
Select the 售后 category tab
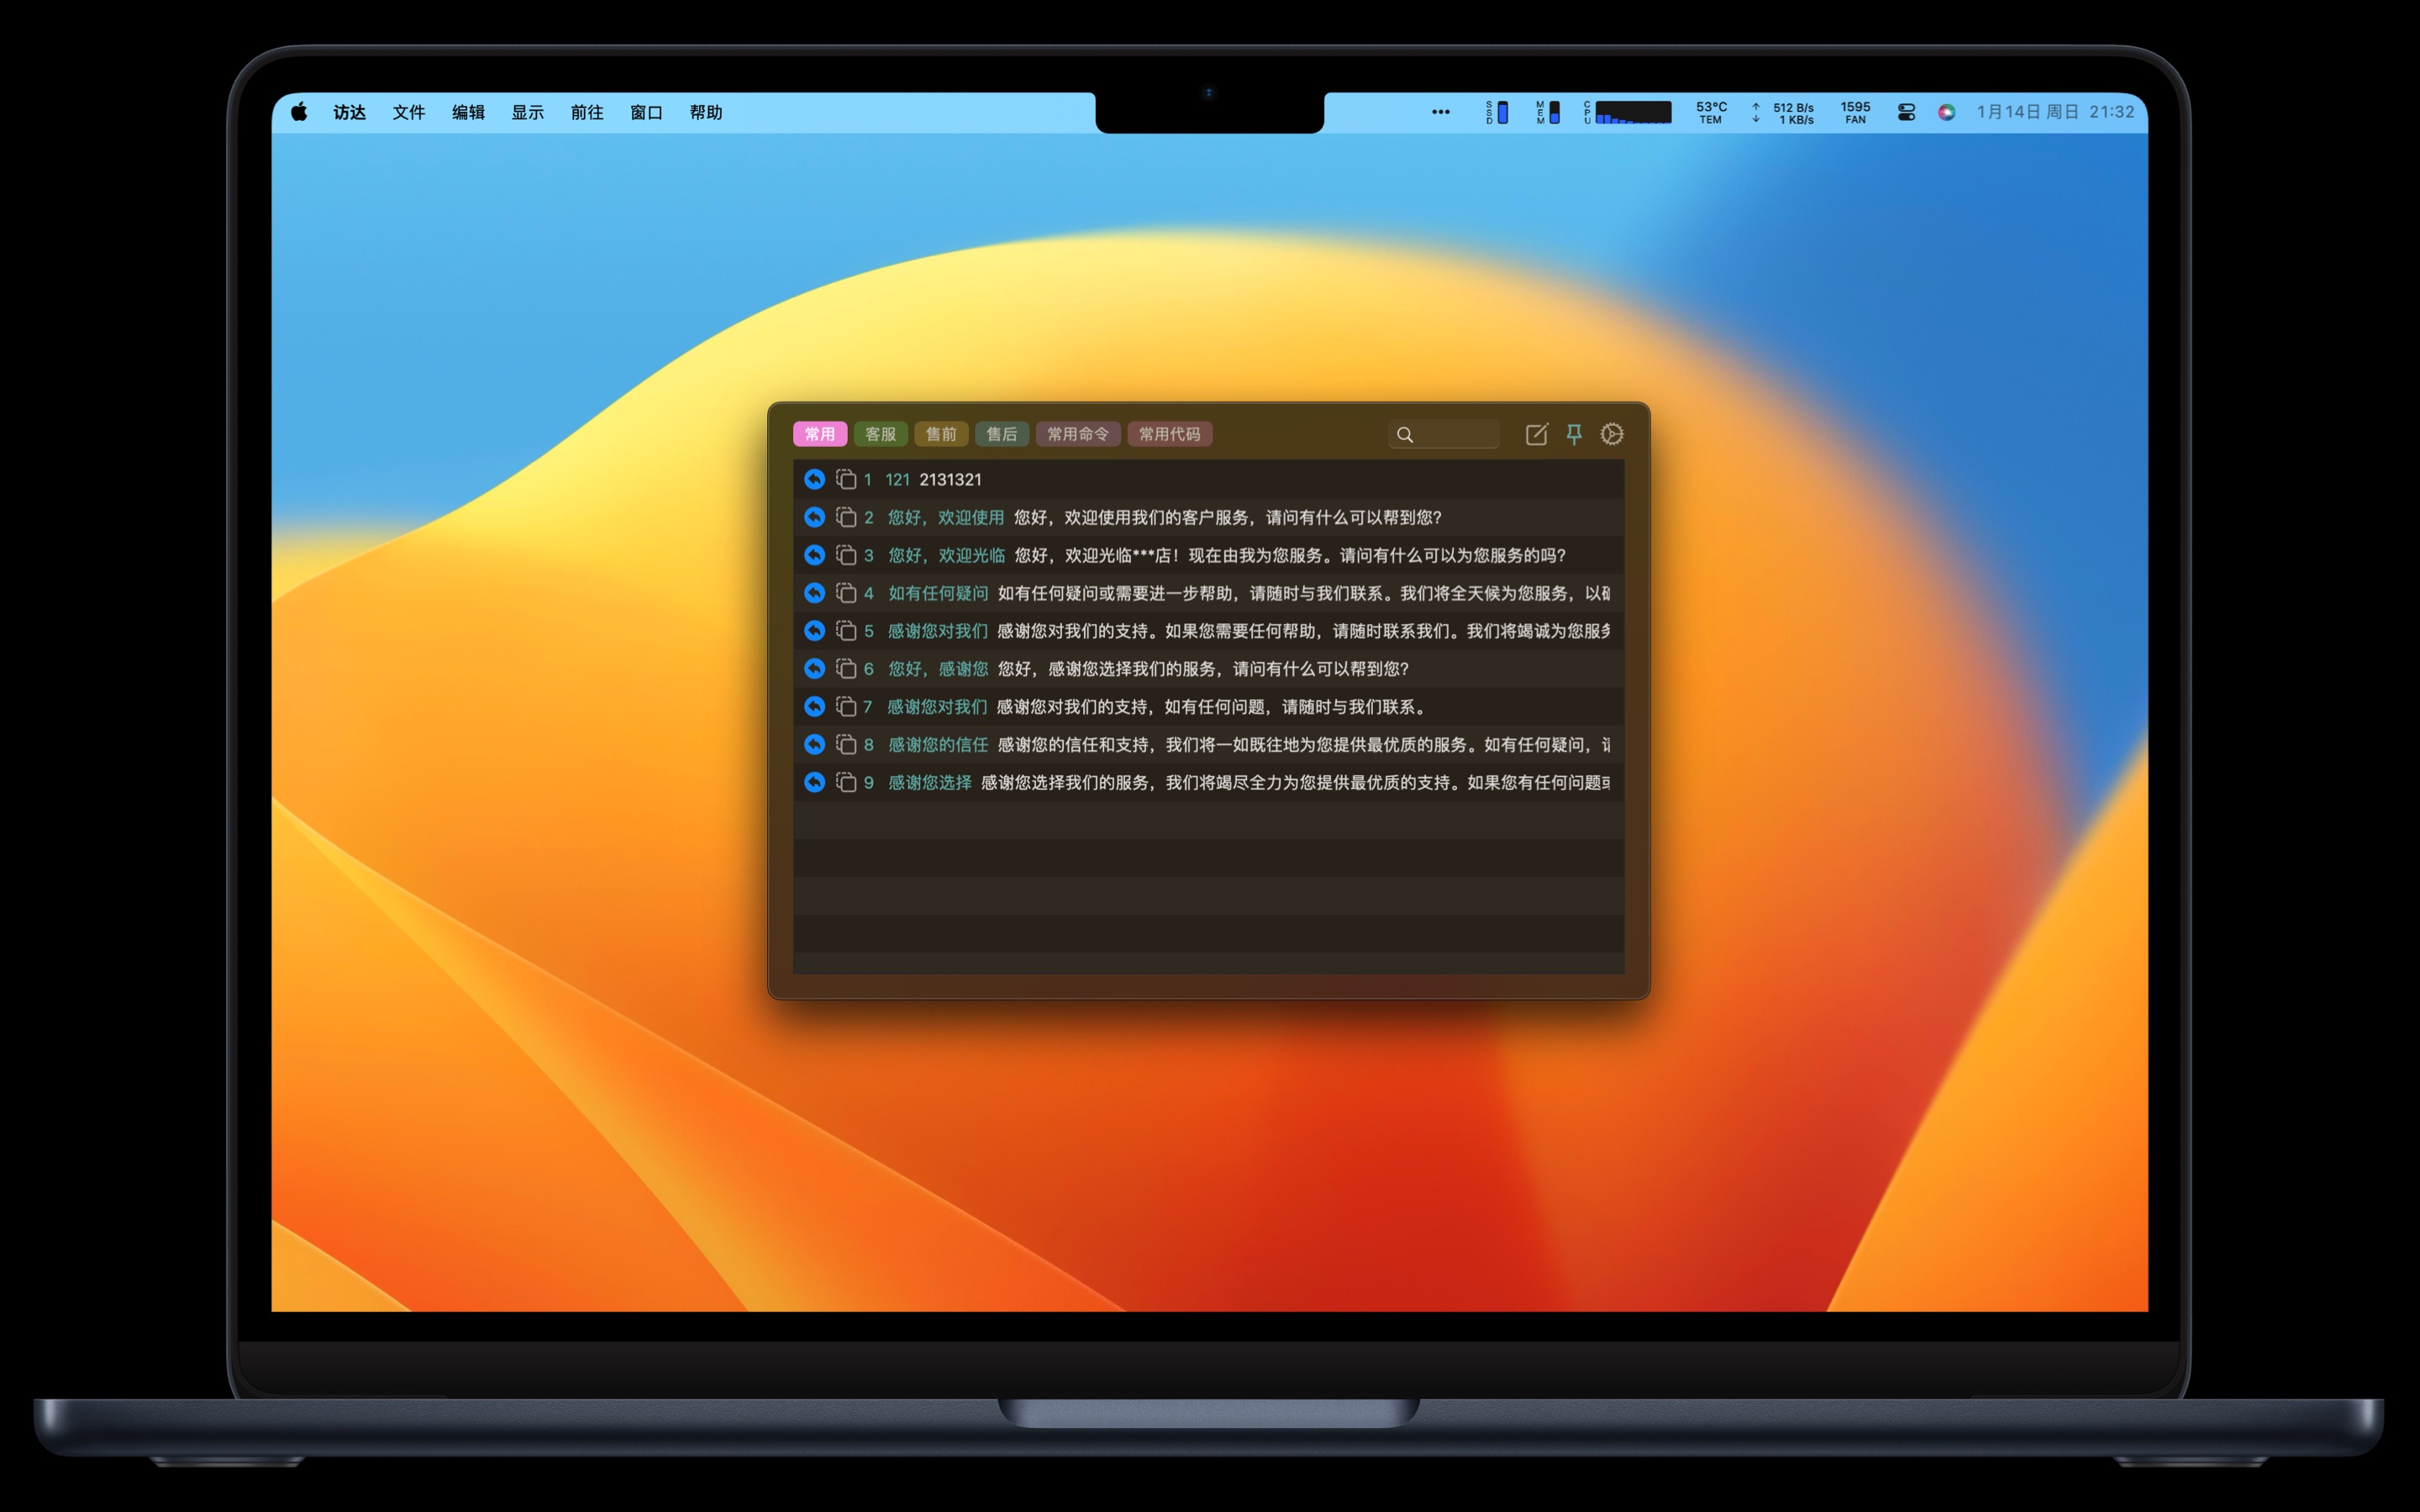coord(1001,434)
